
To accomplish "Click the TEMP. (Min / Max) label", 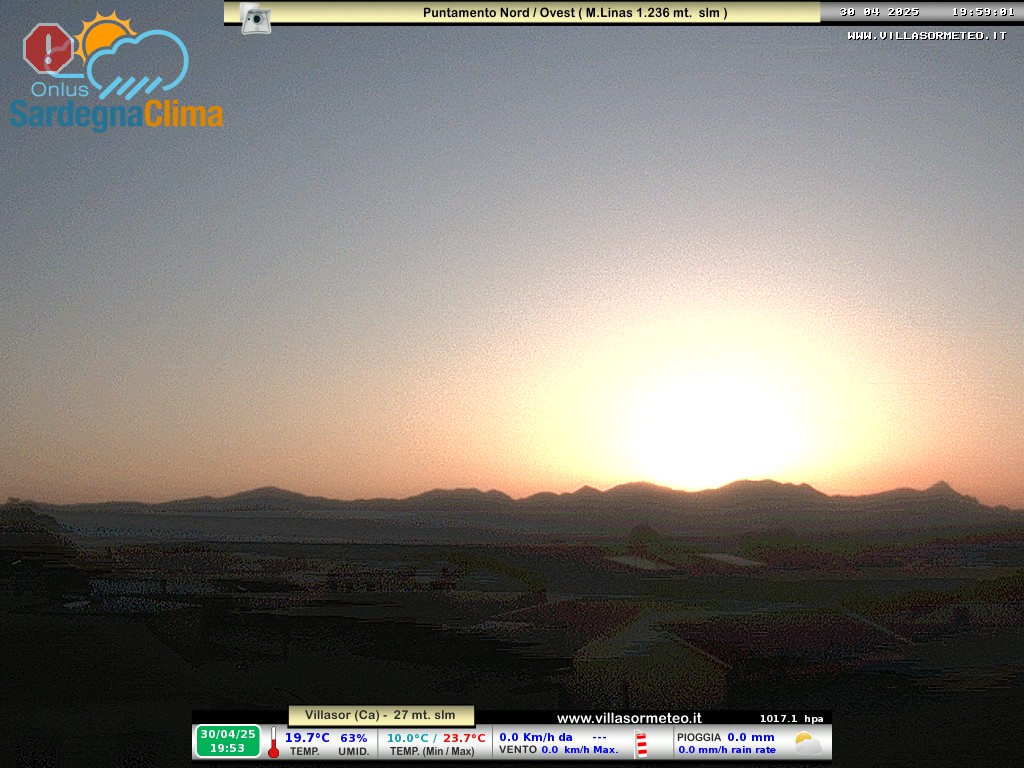I will [x=432, y=751].
